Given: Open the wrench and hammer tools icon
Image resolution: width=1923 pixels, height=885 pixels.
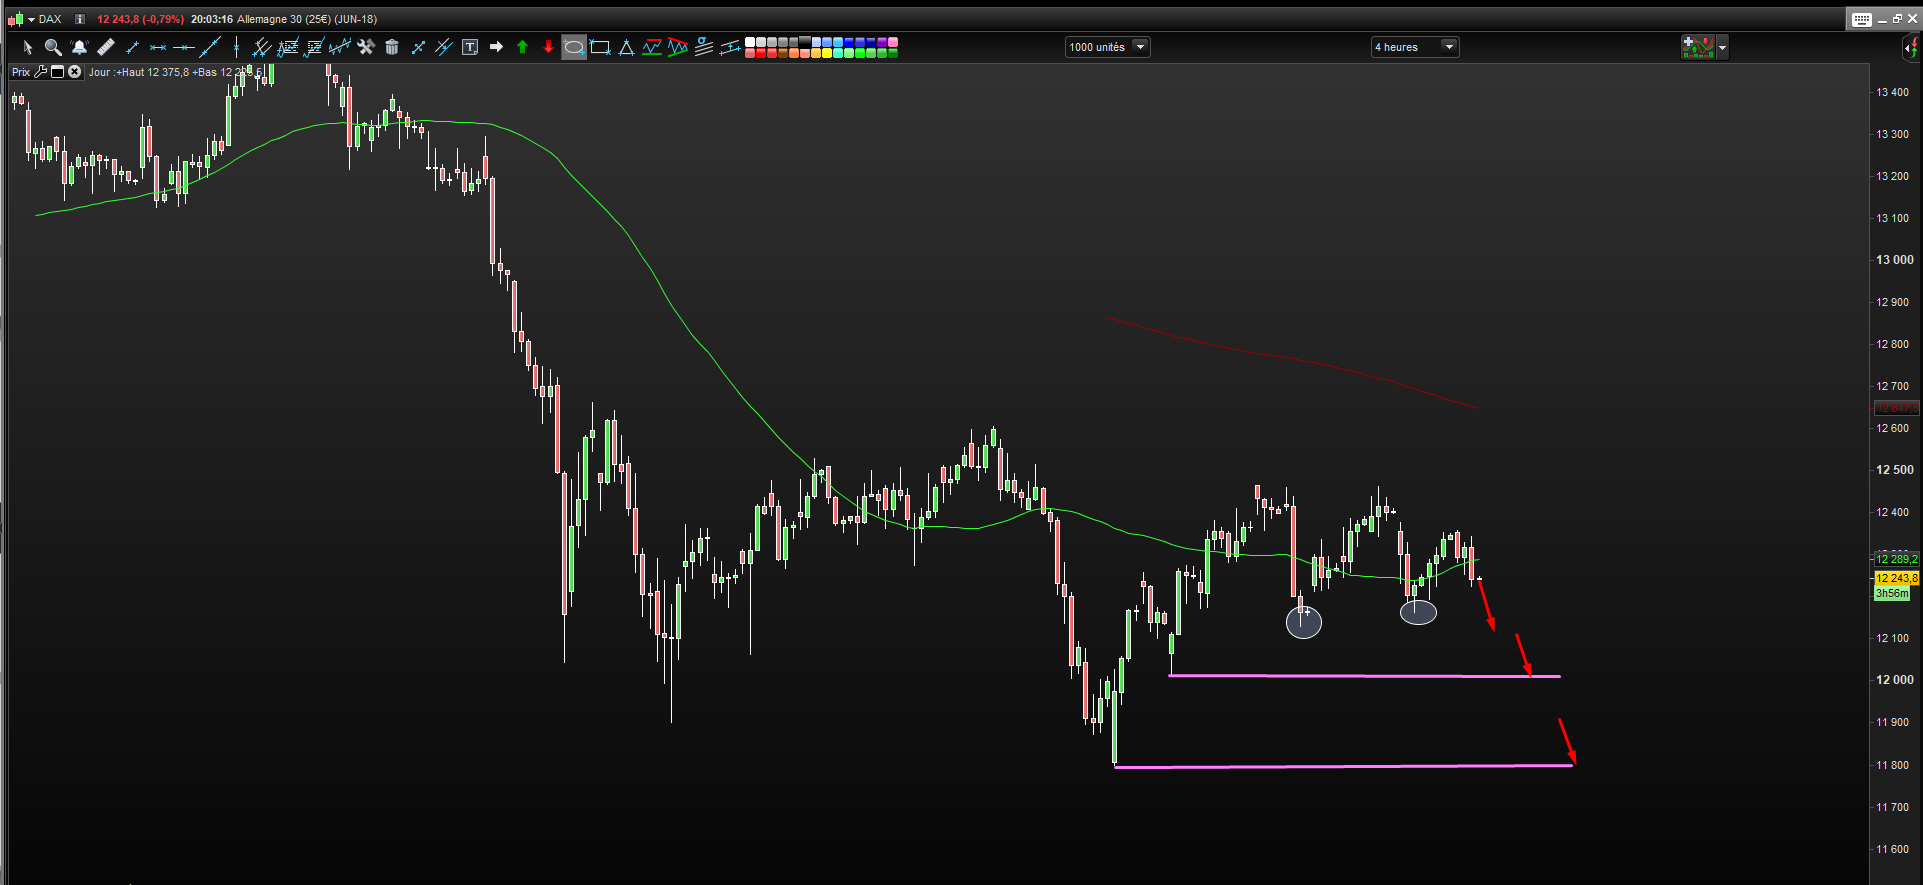Looking at the screenshot, I should pos(366,47).
